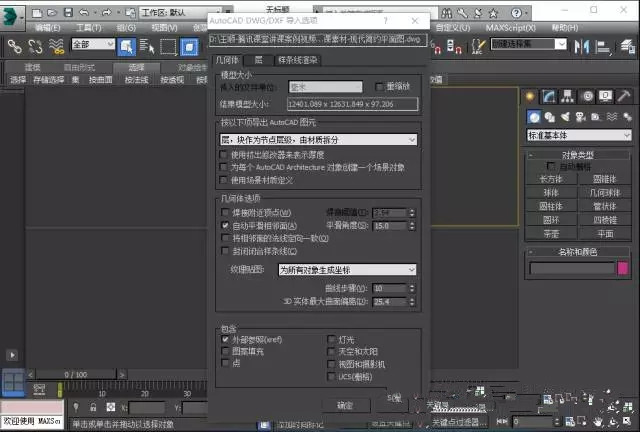Click the Align tool icon

tap(602, 47)
